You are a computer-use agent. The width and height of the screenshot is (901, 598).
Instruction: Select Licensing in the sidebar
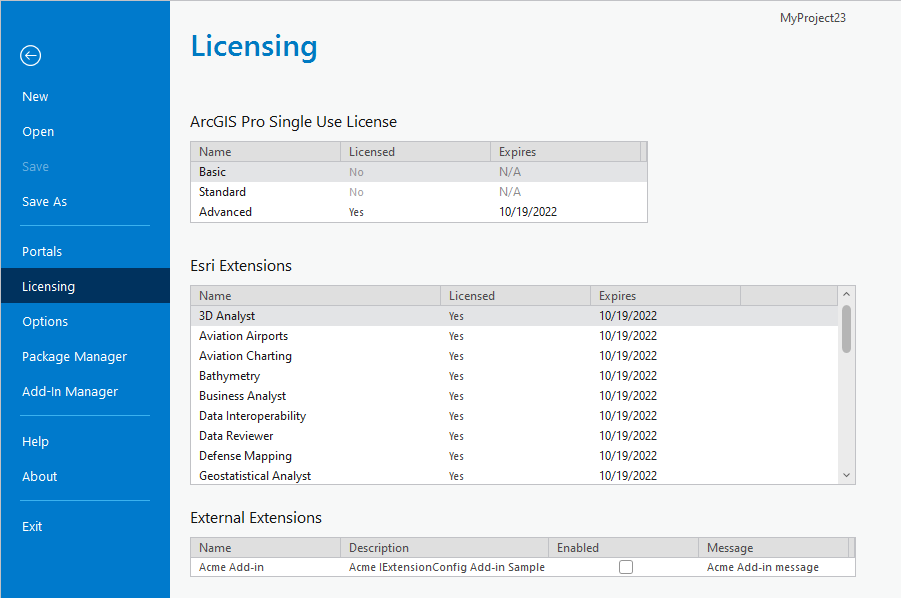tap(48, 286)
